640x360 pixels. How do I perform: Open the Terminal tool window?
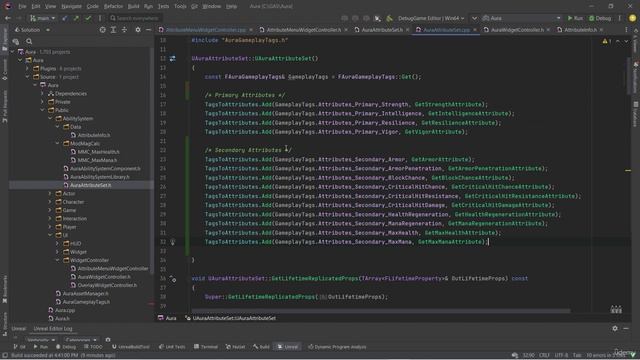click(206, 347)
